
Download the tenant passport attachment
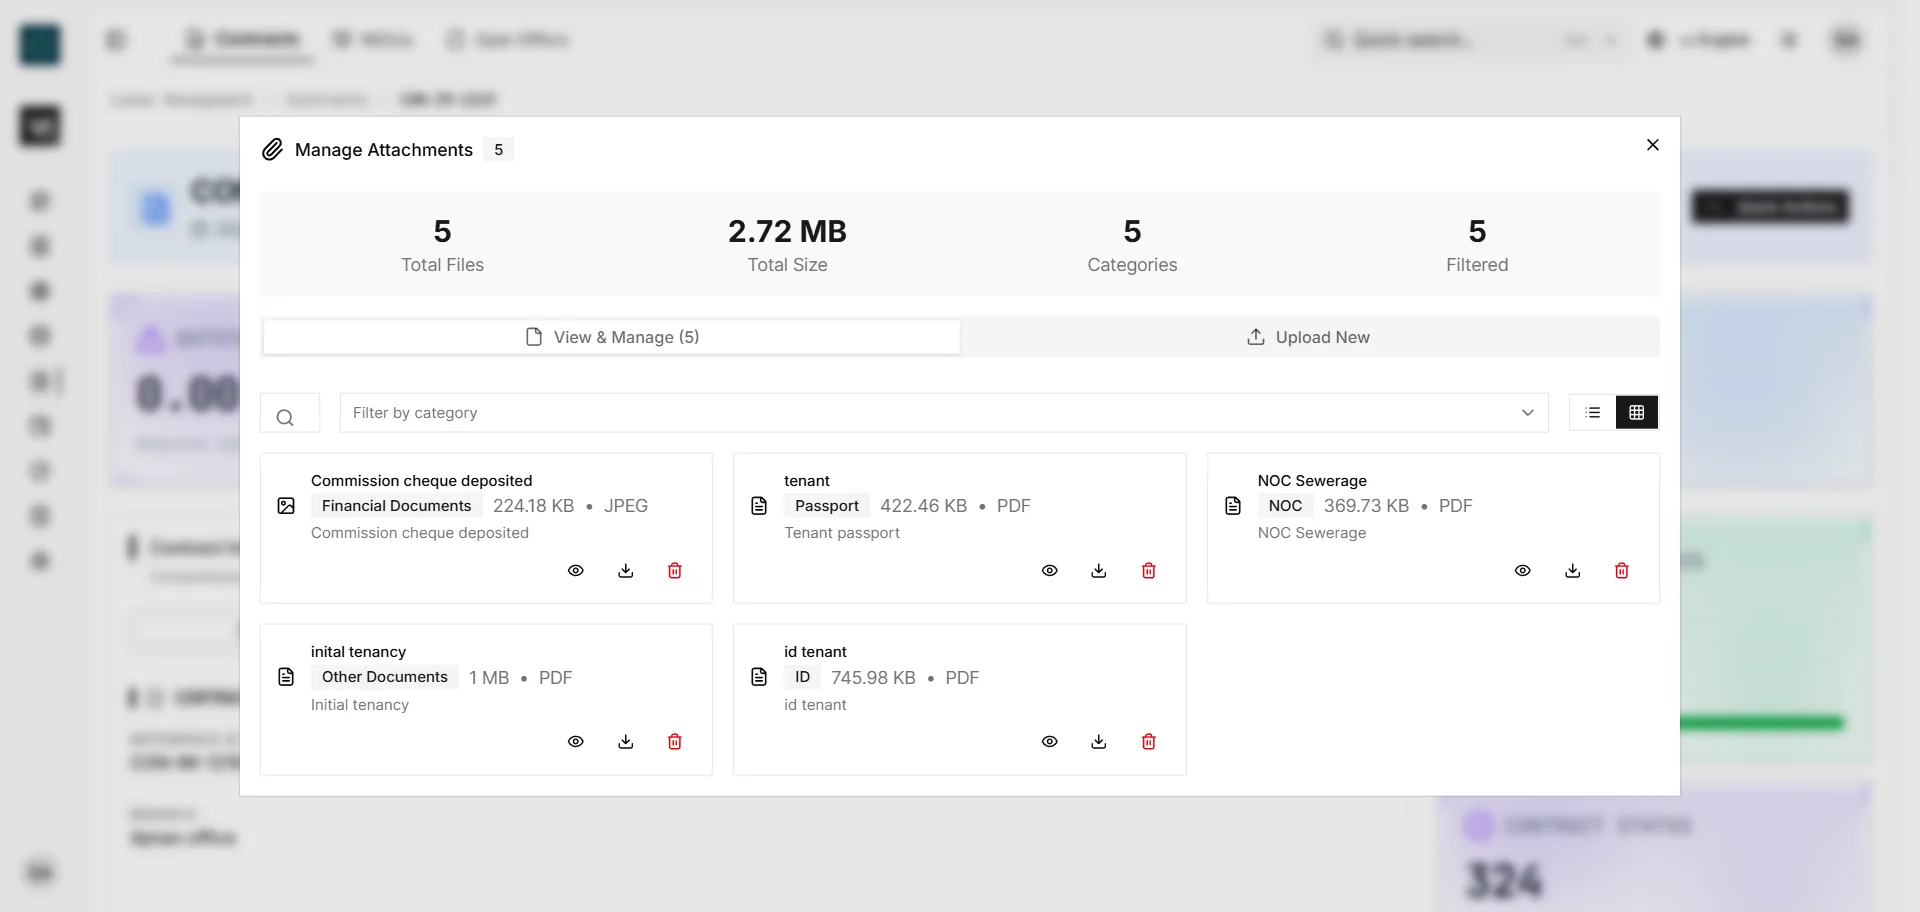pos(1098,571)
